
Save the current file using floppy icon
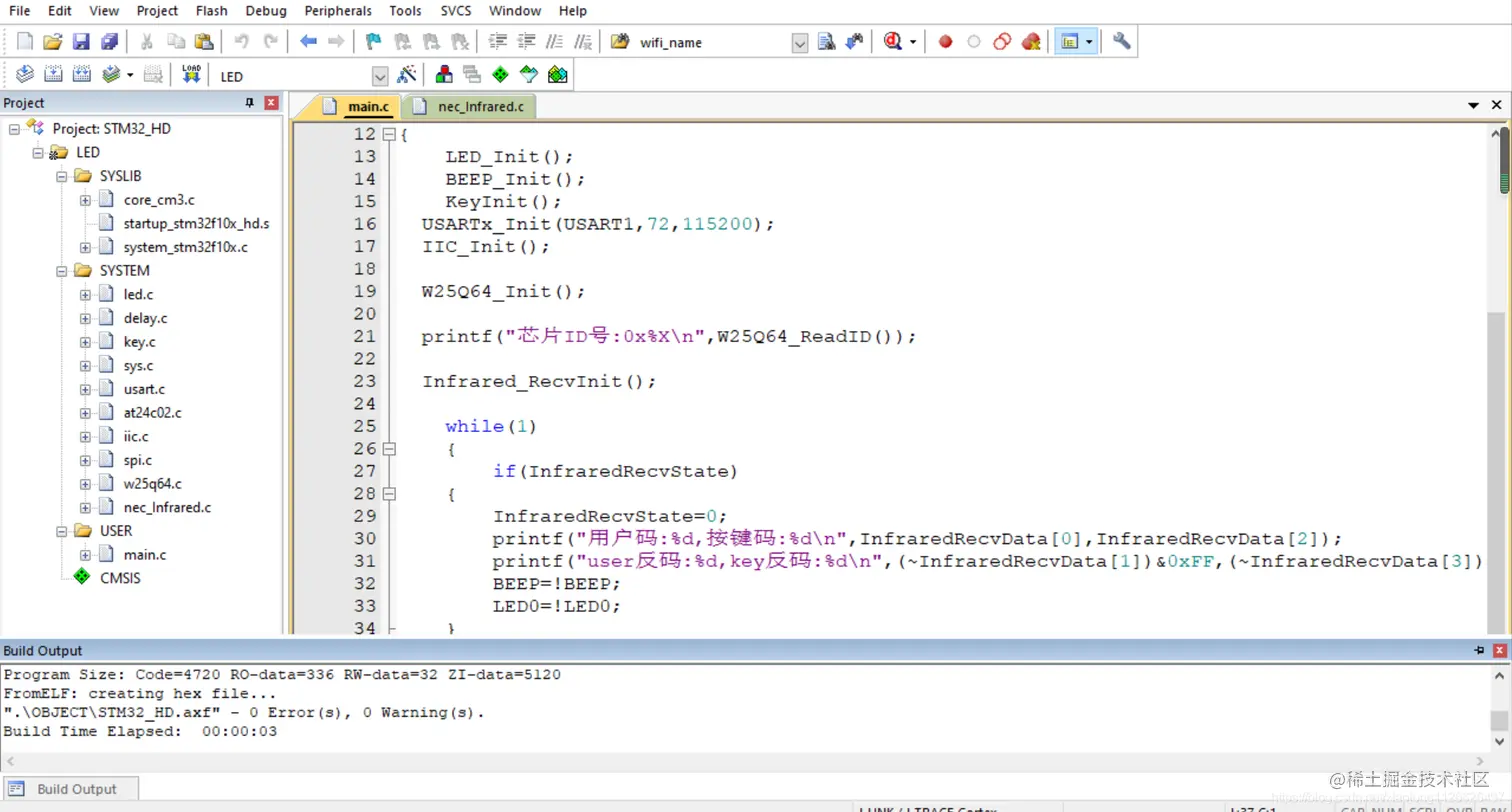pos(81,42)
